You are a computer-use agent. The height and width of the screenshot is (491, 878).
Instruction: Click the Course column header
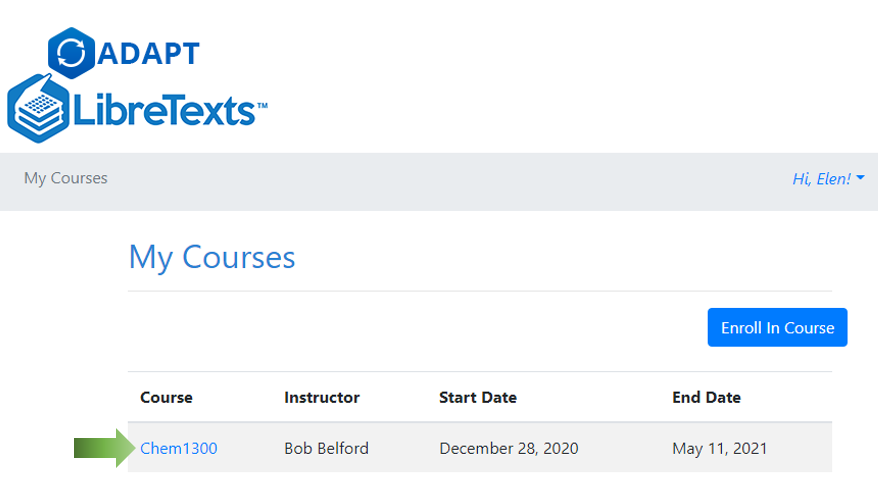click(x=166, y=397)
